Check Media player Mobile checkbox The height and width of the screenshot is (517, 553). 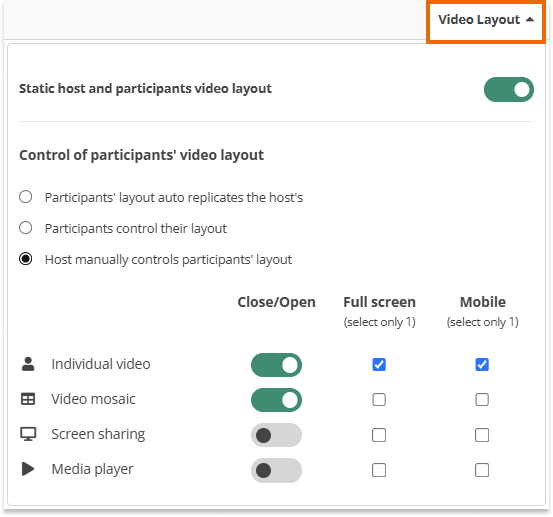tap(482, 470)
